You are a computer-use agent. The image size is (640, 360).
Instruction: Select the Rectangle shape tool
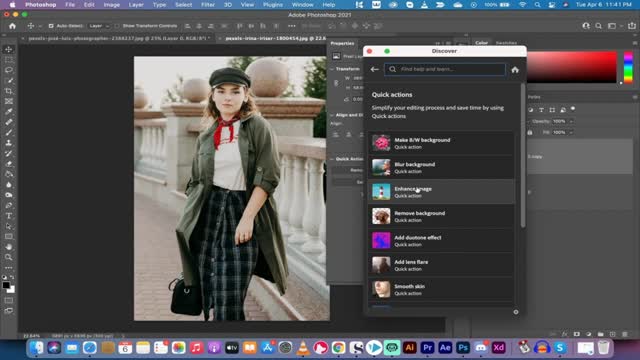(x=9, y=237)
